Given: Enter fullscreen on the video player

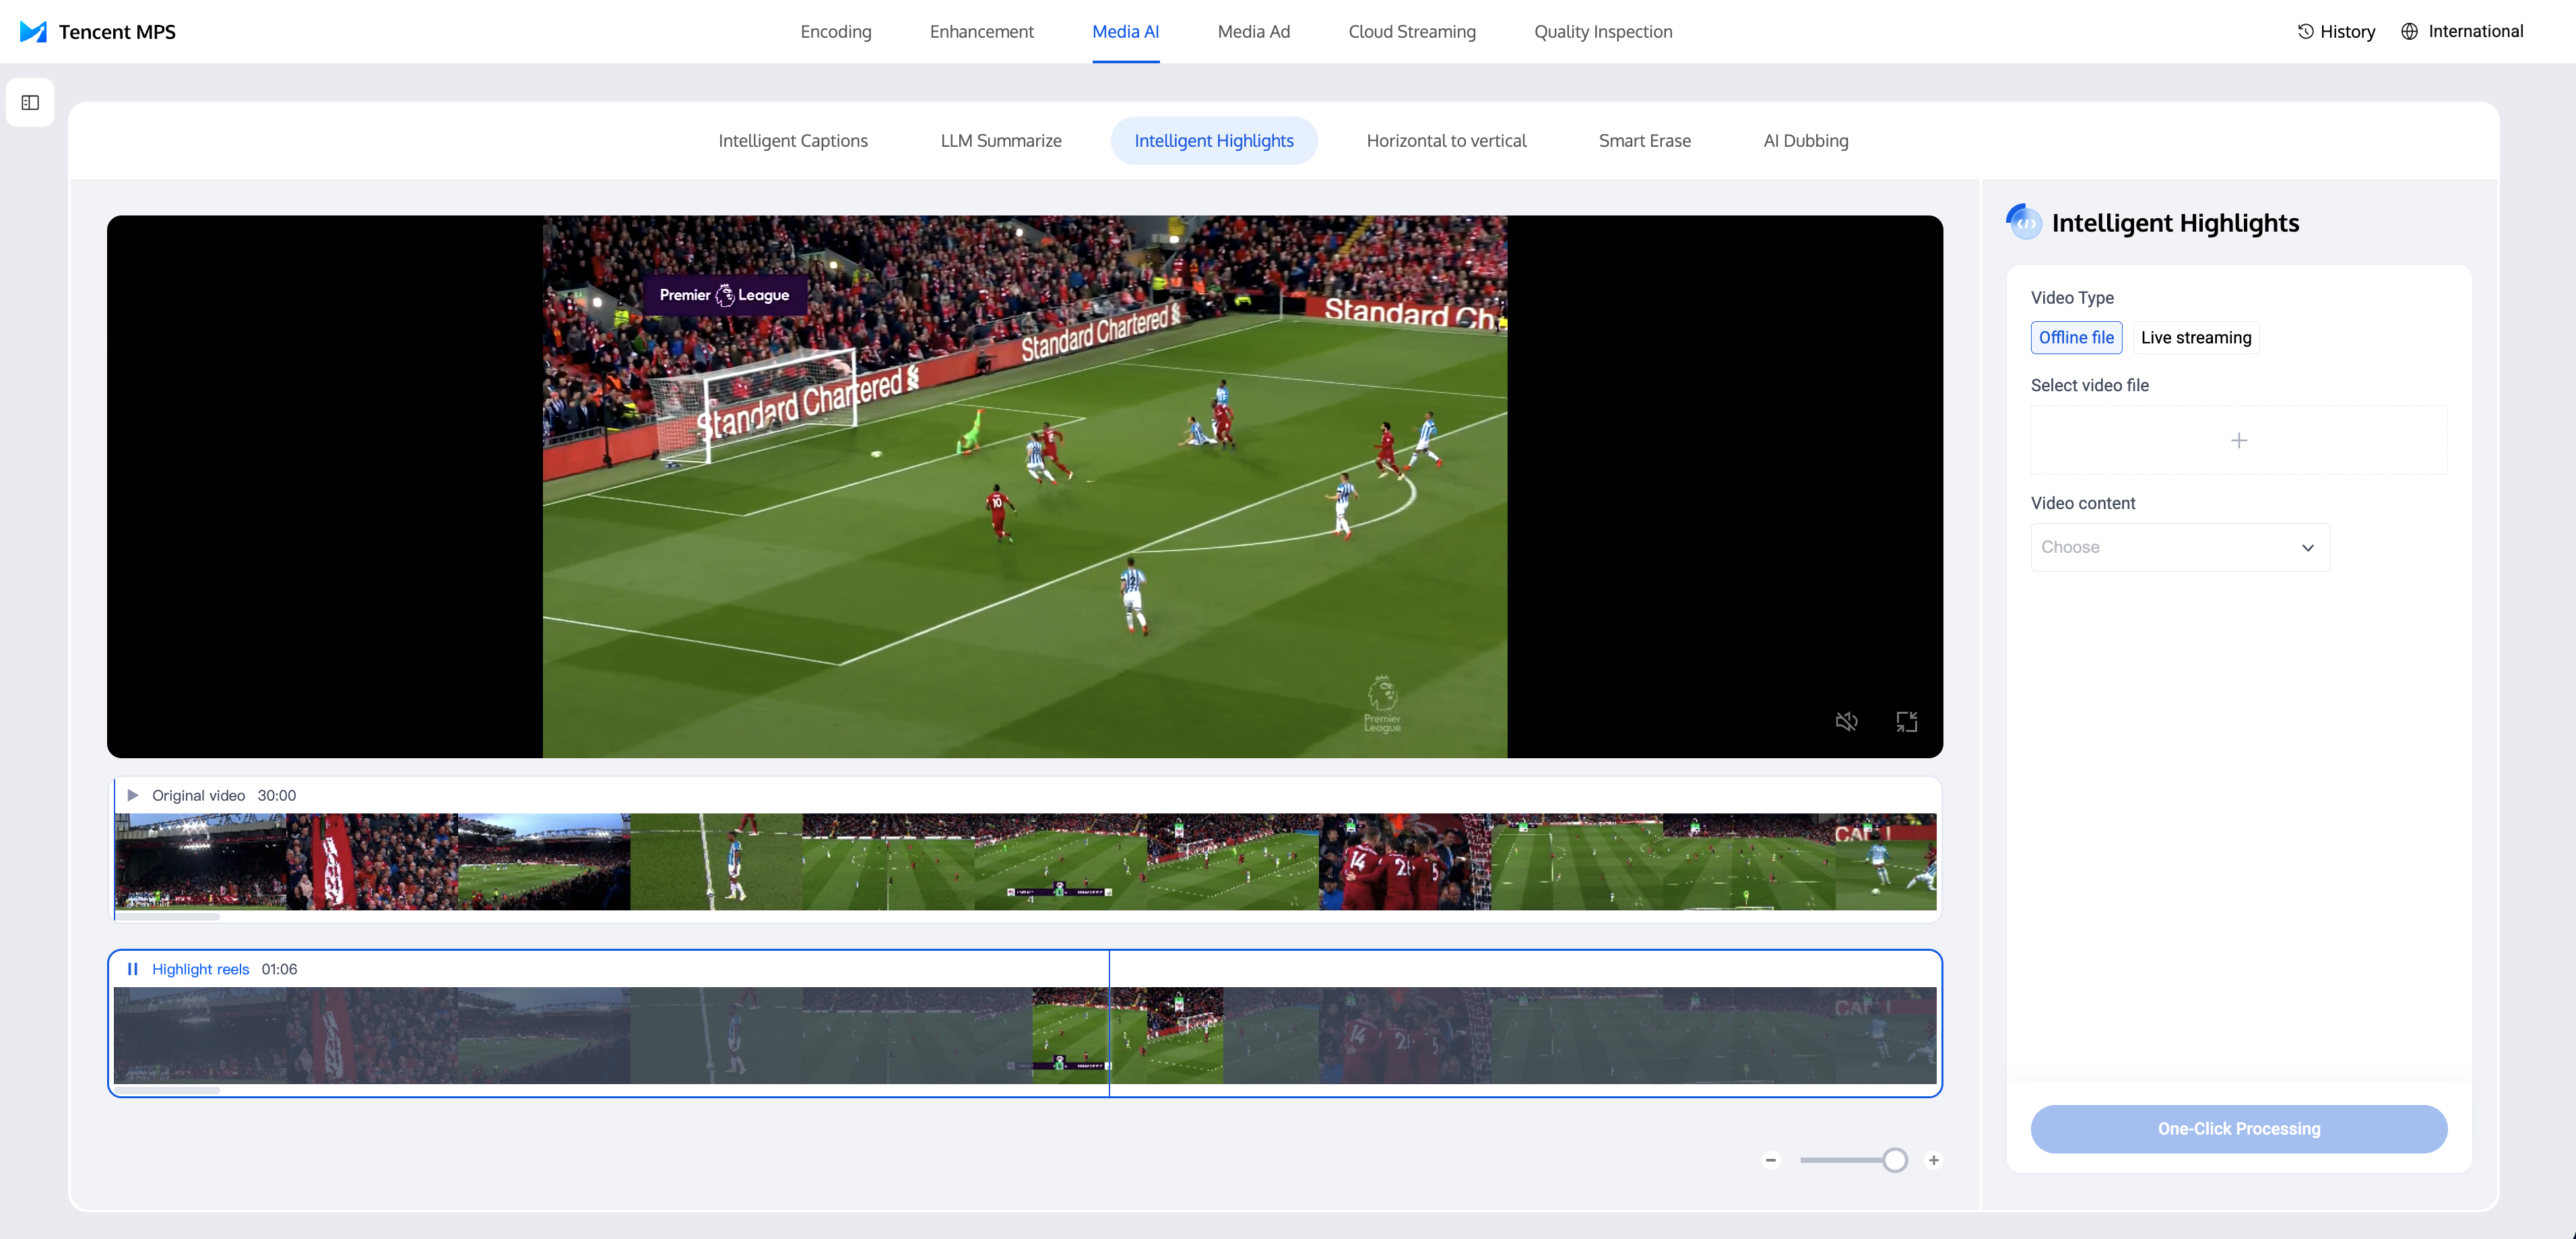Looking at the screenshot, I should tap(1906, 721).
